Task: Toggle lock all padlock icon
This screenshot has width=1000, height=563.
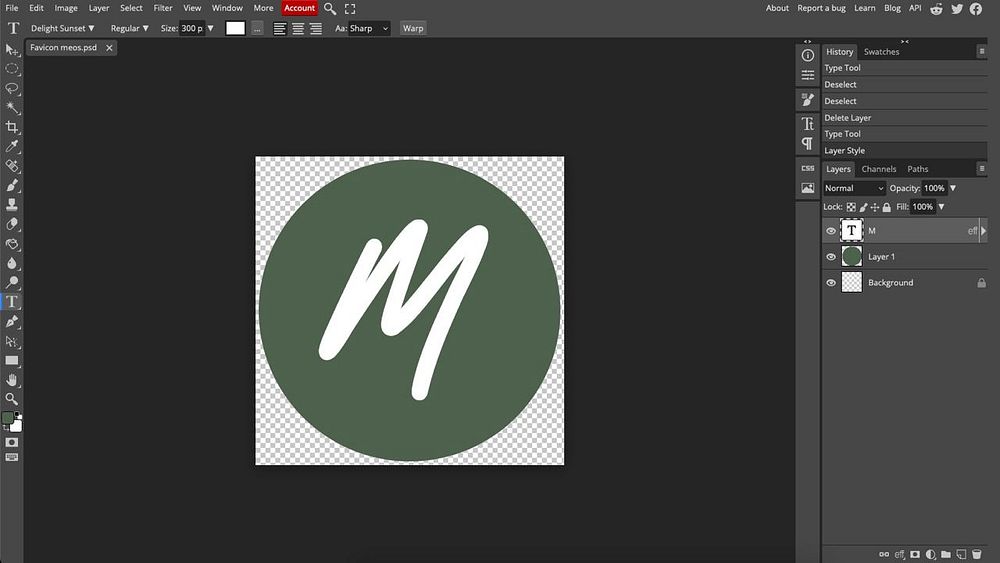Action: [886, 207]
